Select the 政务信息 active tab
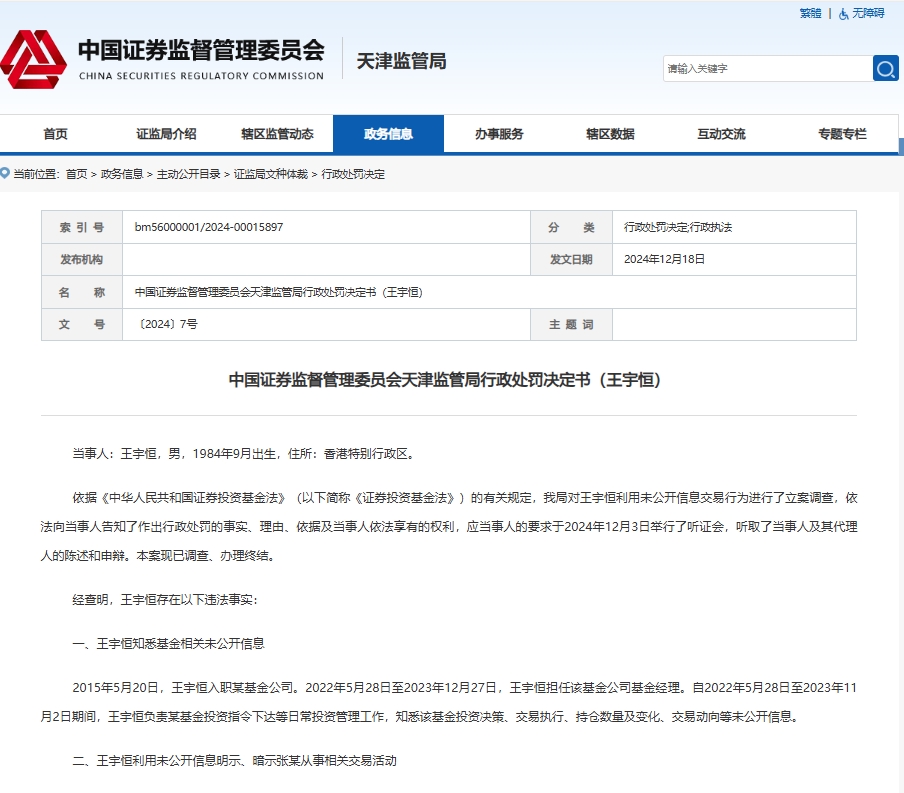 (388, 134)
